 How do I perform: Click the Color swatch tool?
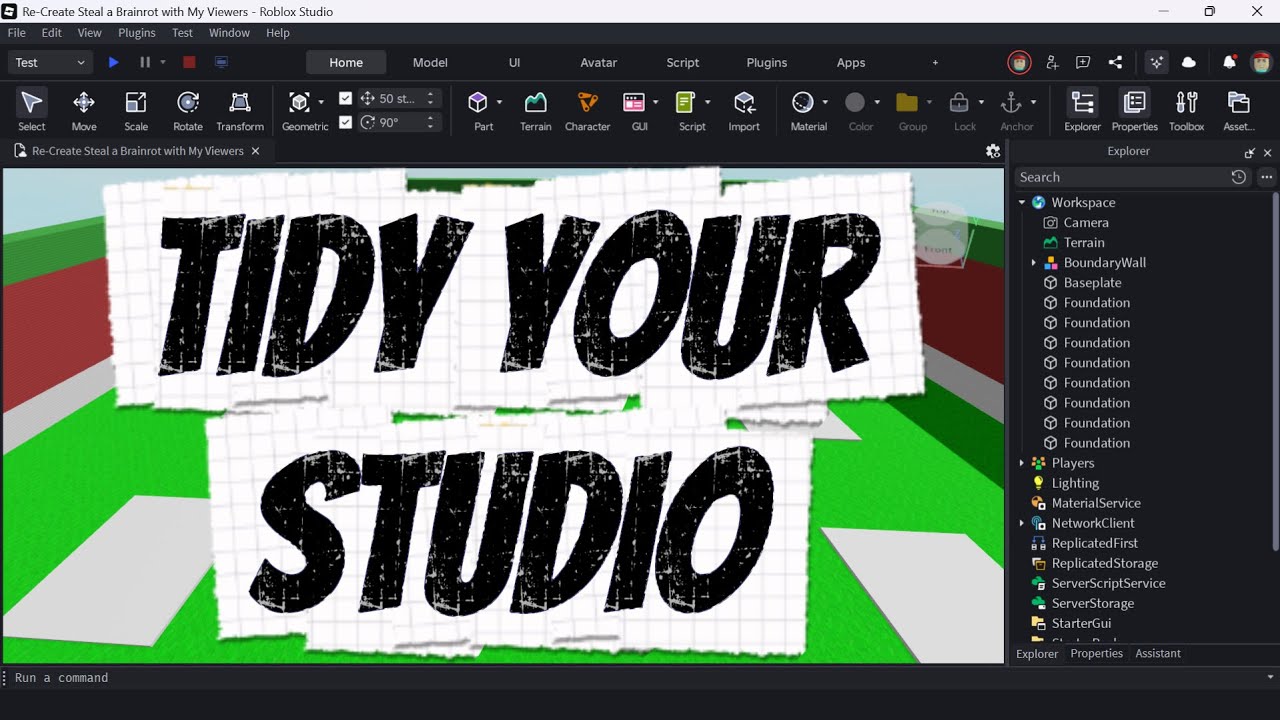(x=855, y=102)
